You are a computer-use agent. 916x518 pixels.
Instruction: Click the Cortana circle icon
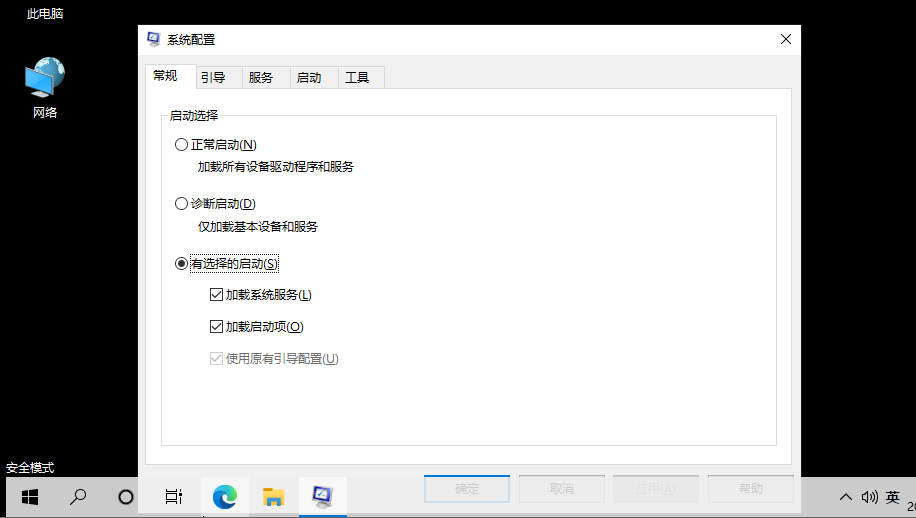126,497
